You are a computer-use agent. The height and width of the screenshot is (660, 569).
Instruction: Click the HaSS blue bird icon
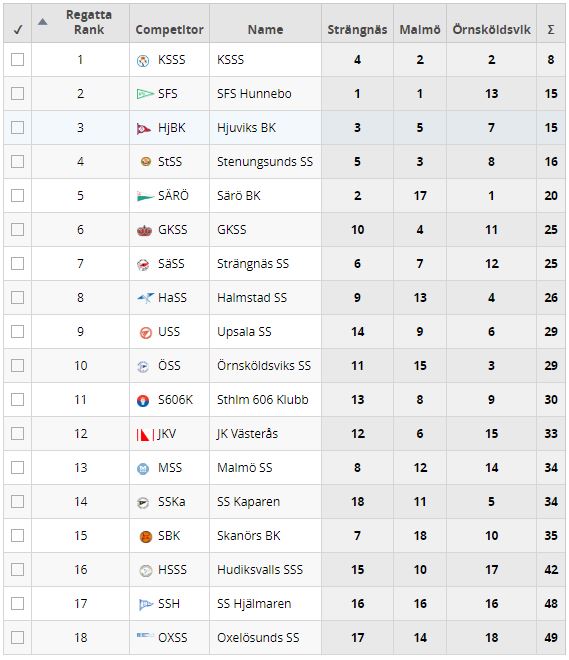[146, 298]
